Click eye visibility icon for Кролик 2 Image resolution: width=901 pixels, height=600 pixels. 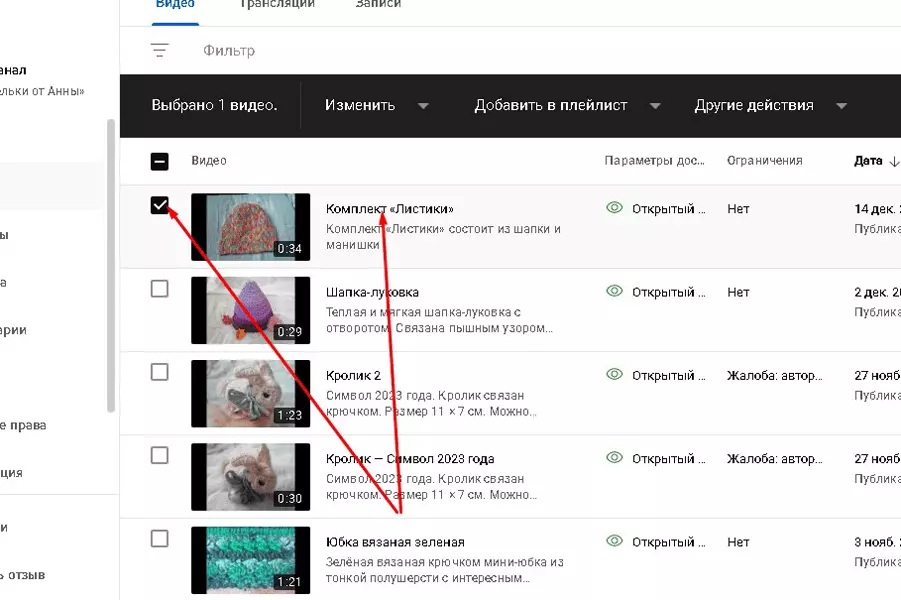[x=614, y=374]
